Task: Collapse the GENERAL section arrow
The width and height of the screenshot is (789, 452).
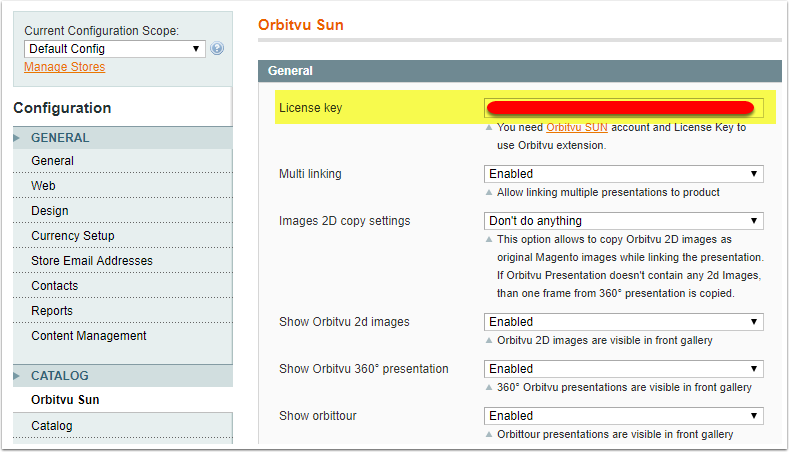Action: tap(17, 138)
